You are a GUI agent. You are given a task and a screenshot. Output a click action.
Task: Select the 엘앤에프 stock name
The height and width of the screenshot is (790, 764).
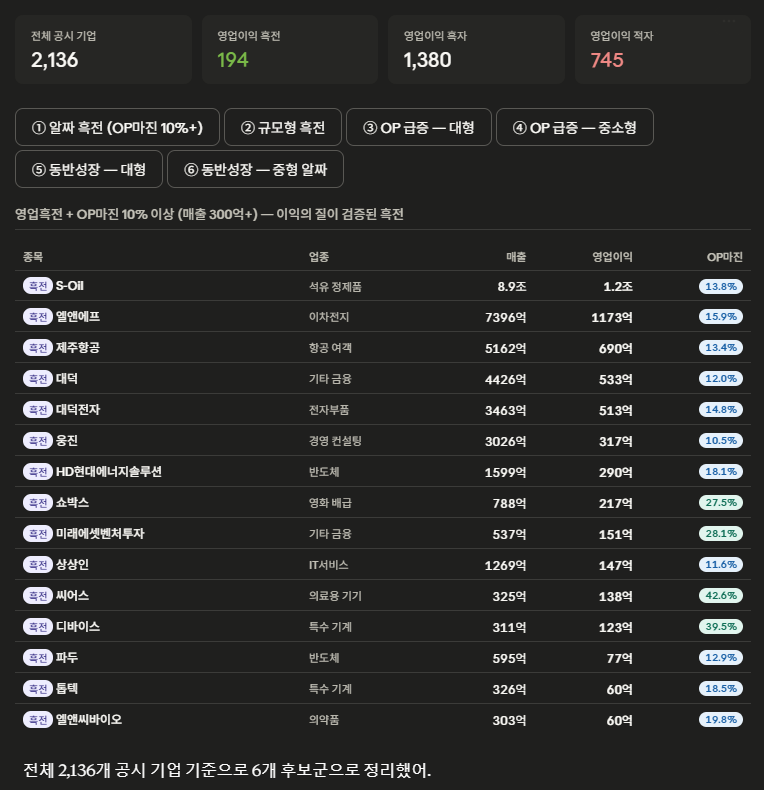click(78, 316)
